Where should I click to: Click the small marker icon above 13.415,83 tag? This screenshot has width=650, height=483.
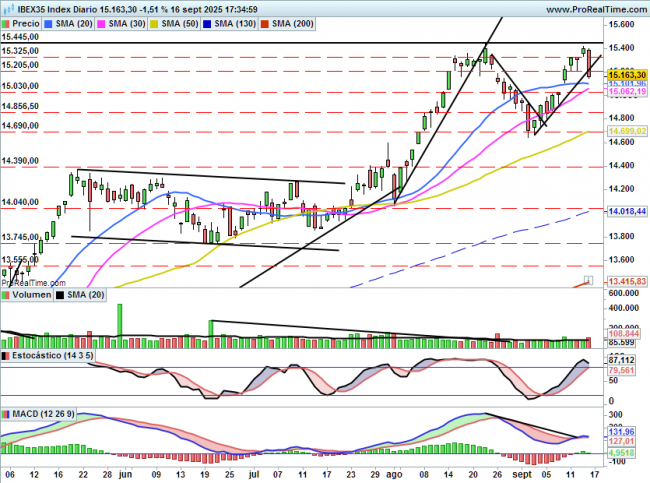[x=588, y=280]
